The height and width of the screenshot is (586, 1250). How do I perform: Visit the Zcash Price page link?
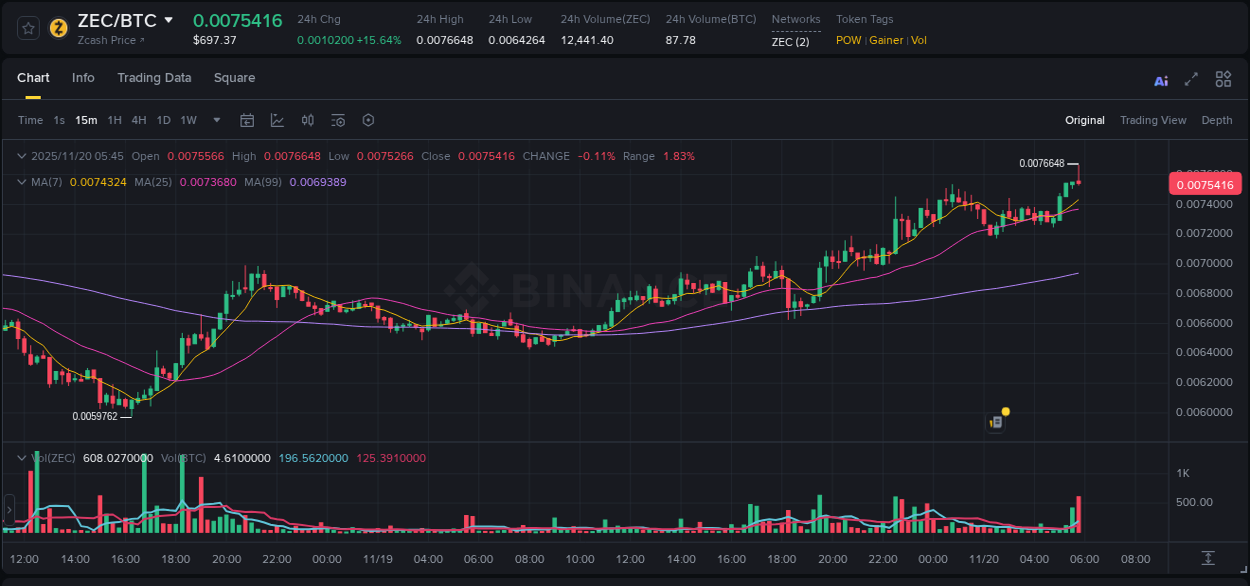pos(109,40)
